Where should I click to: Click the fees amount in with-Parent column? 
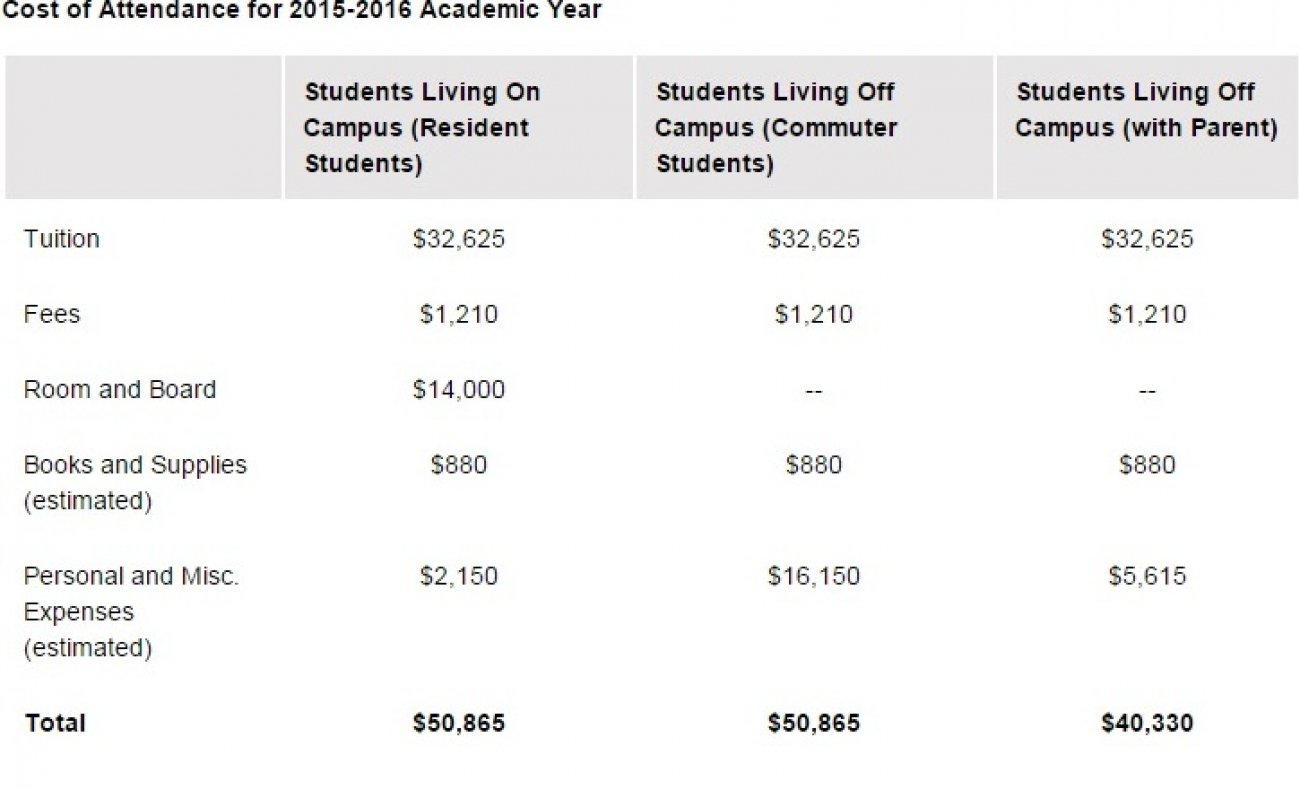pyautogui.click(x=1146, y=314)
